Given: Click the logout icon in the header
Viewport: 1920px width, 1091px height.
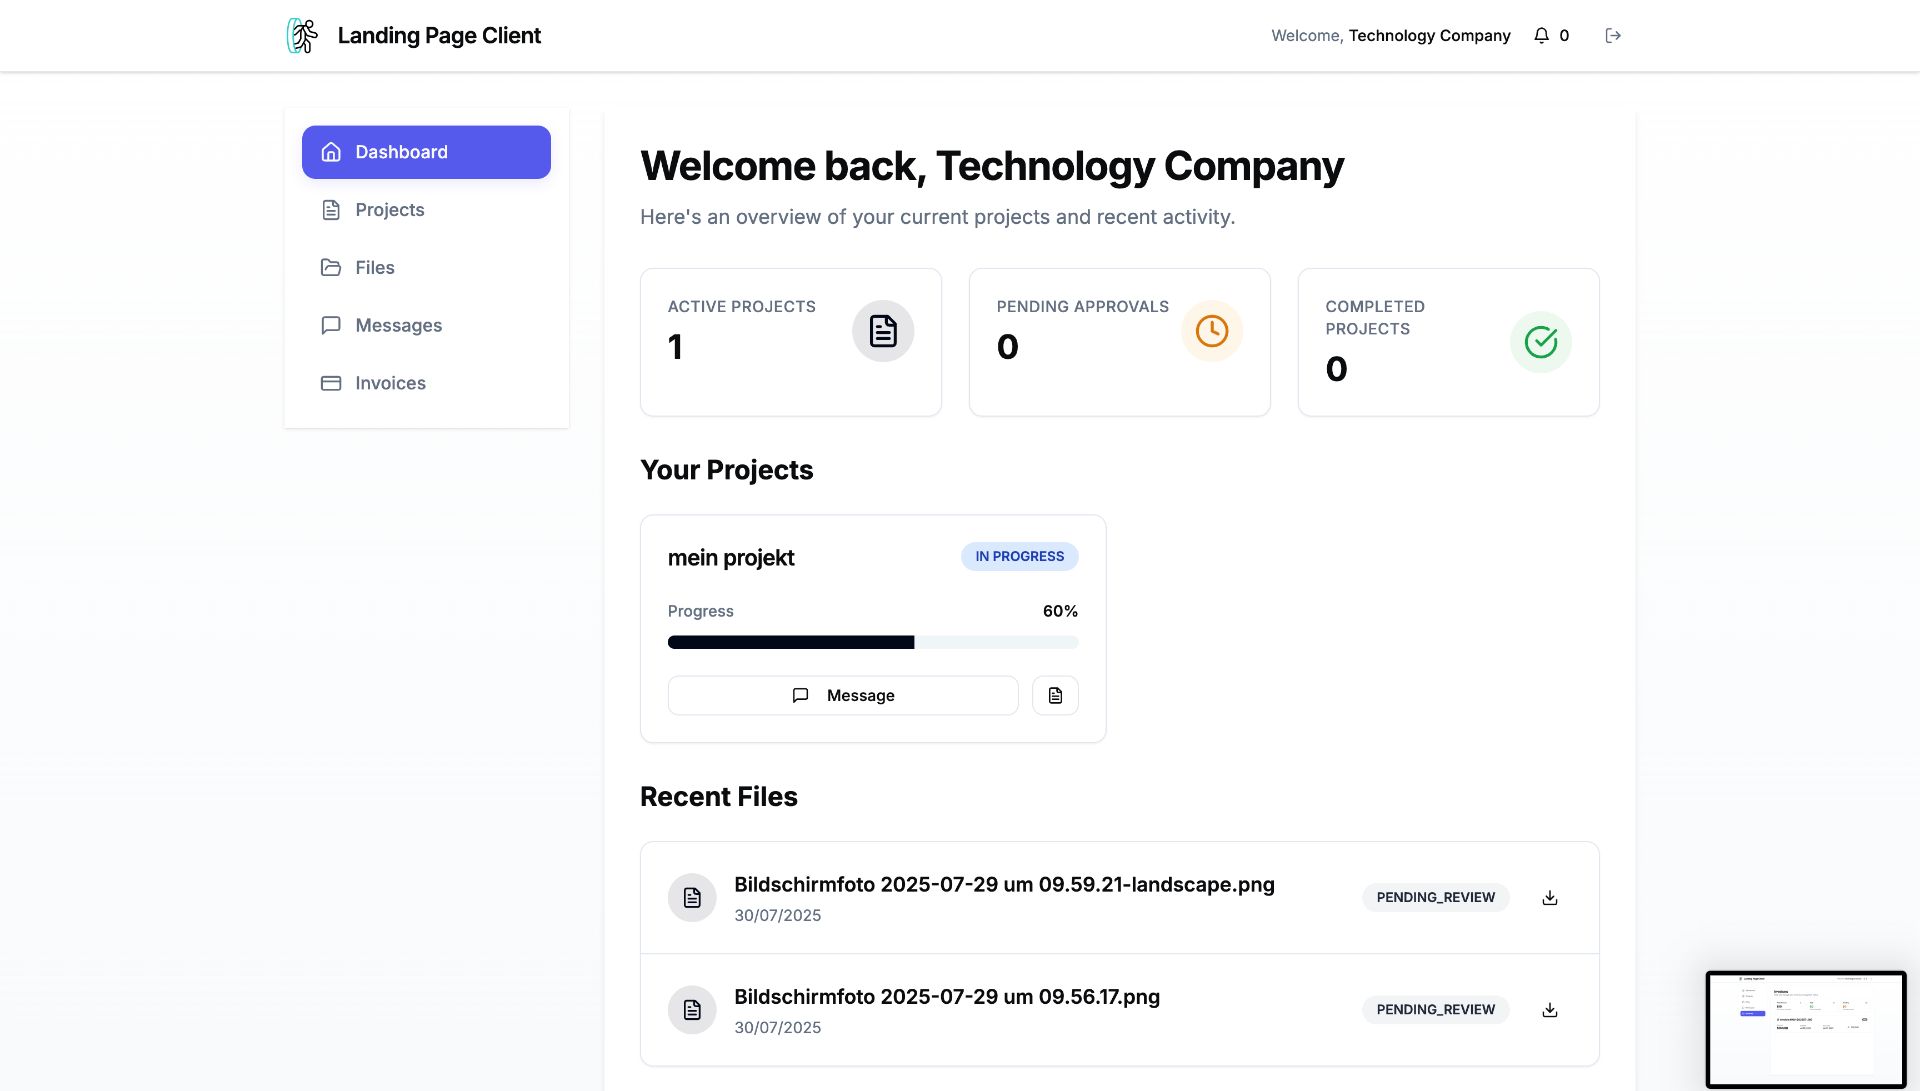Looking at the screenshot, I should (1613, 35).
